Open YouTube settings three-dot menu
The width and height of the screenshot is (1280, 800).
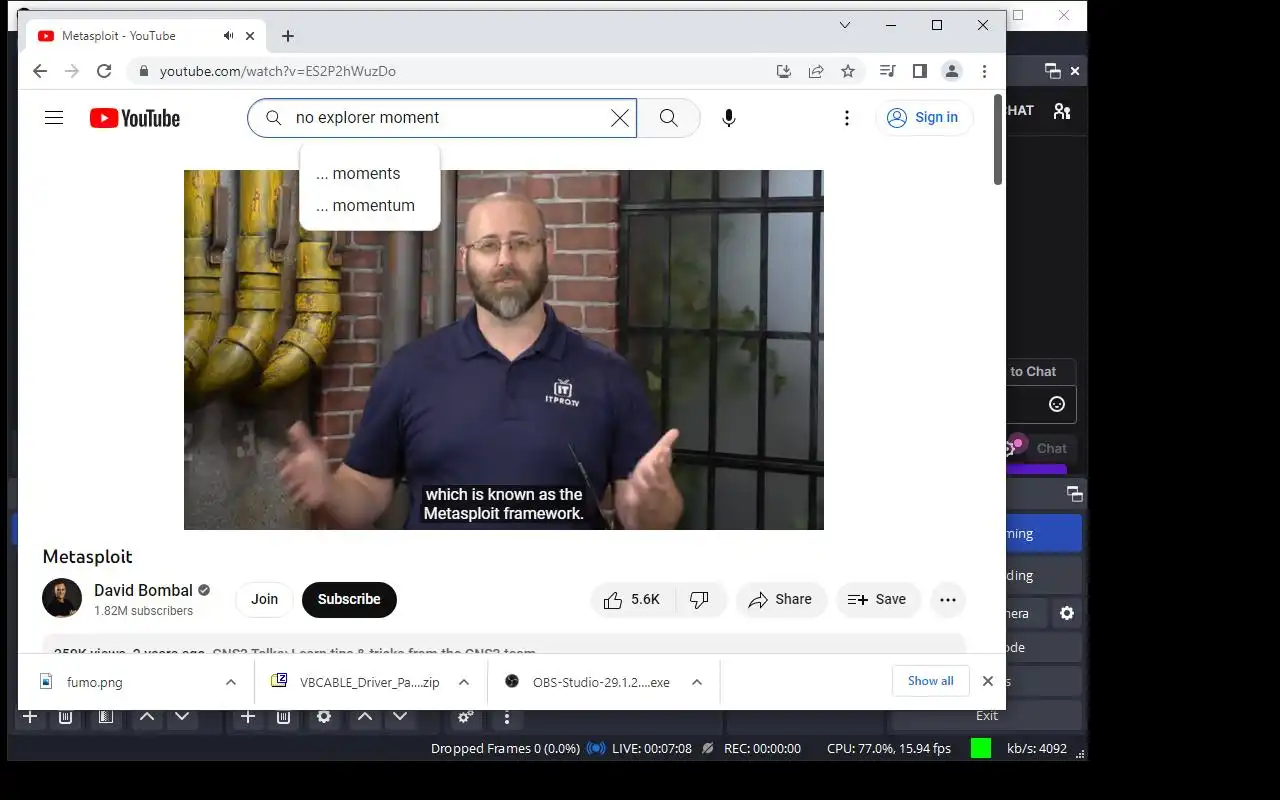[846, 118]
